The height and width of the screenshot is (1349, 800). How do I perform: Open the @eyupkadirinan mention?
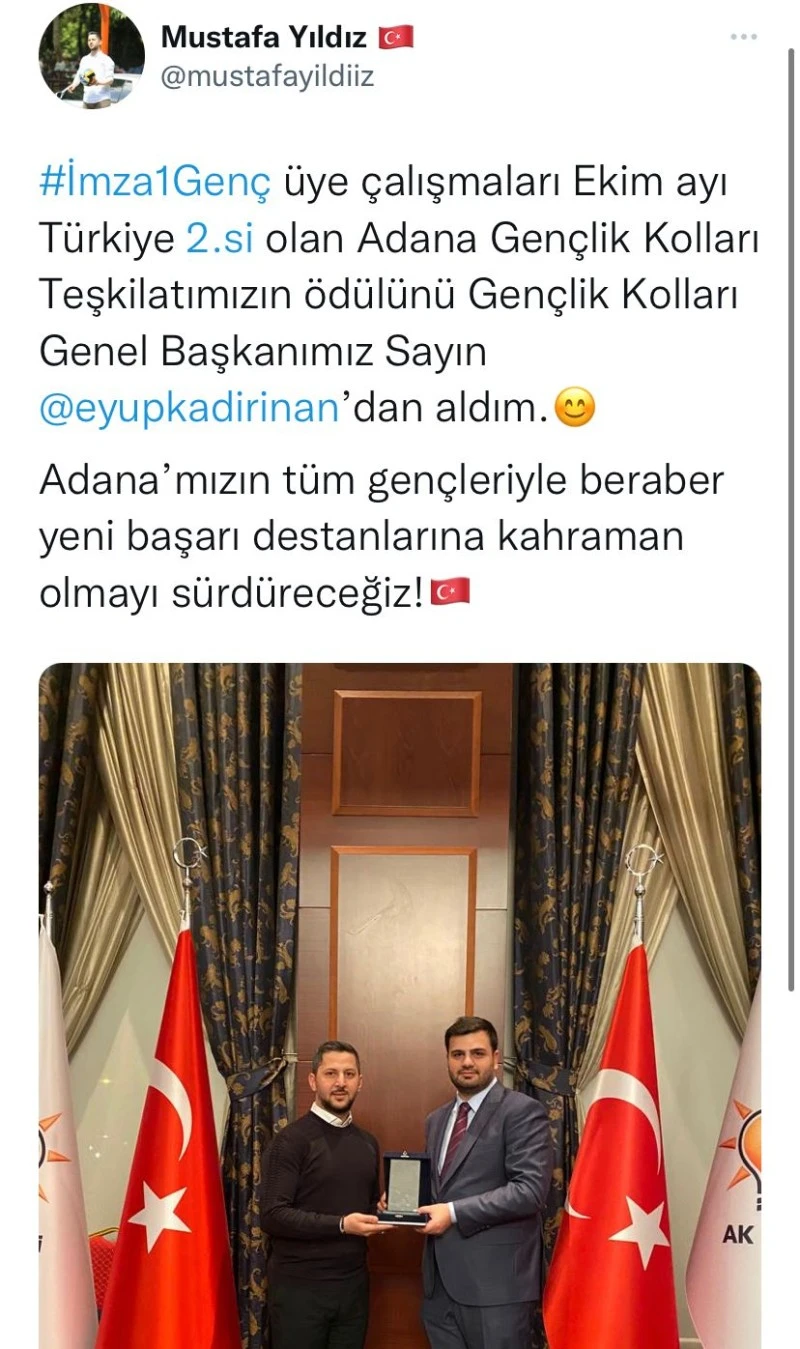click(x=190, y=411)
